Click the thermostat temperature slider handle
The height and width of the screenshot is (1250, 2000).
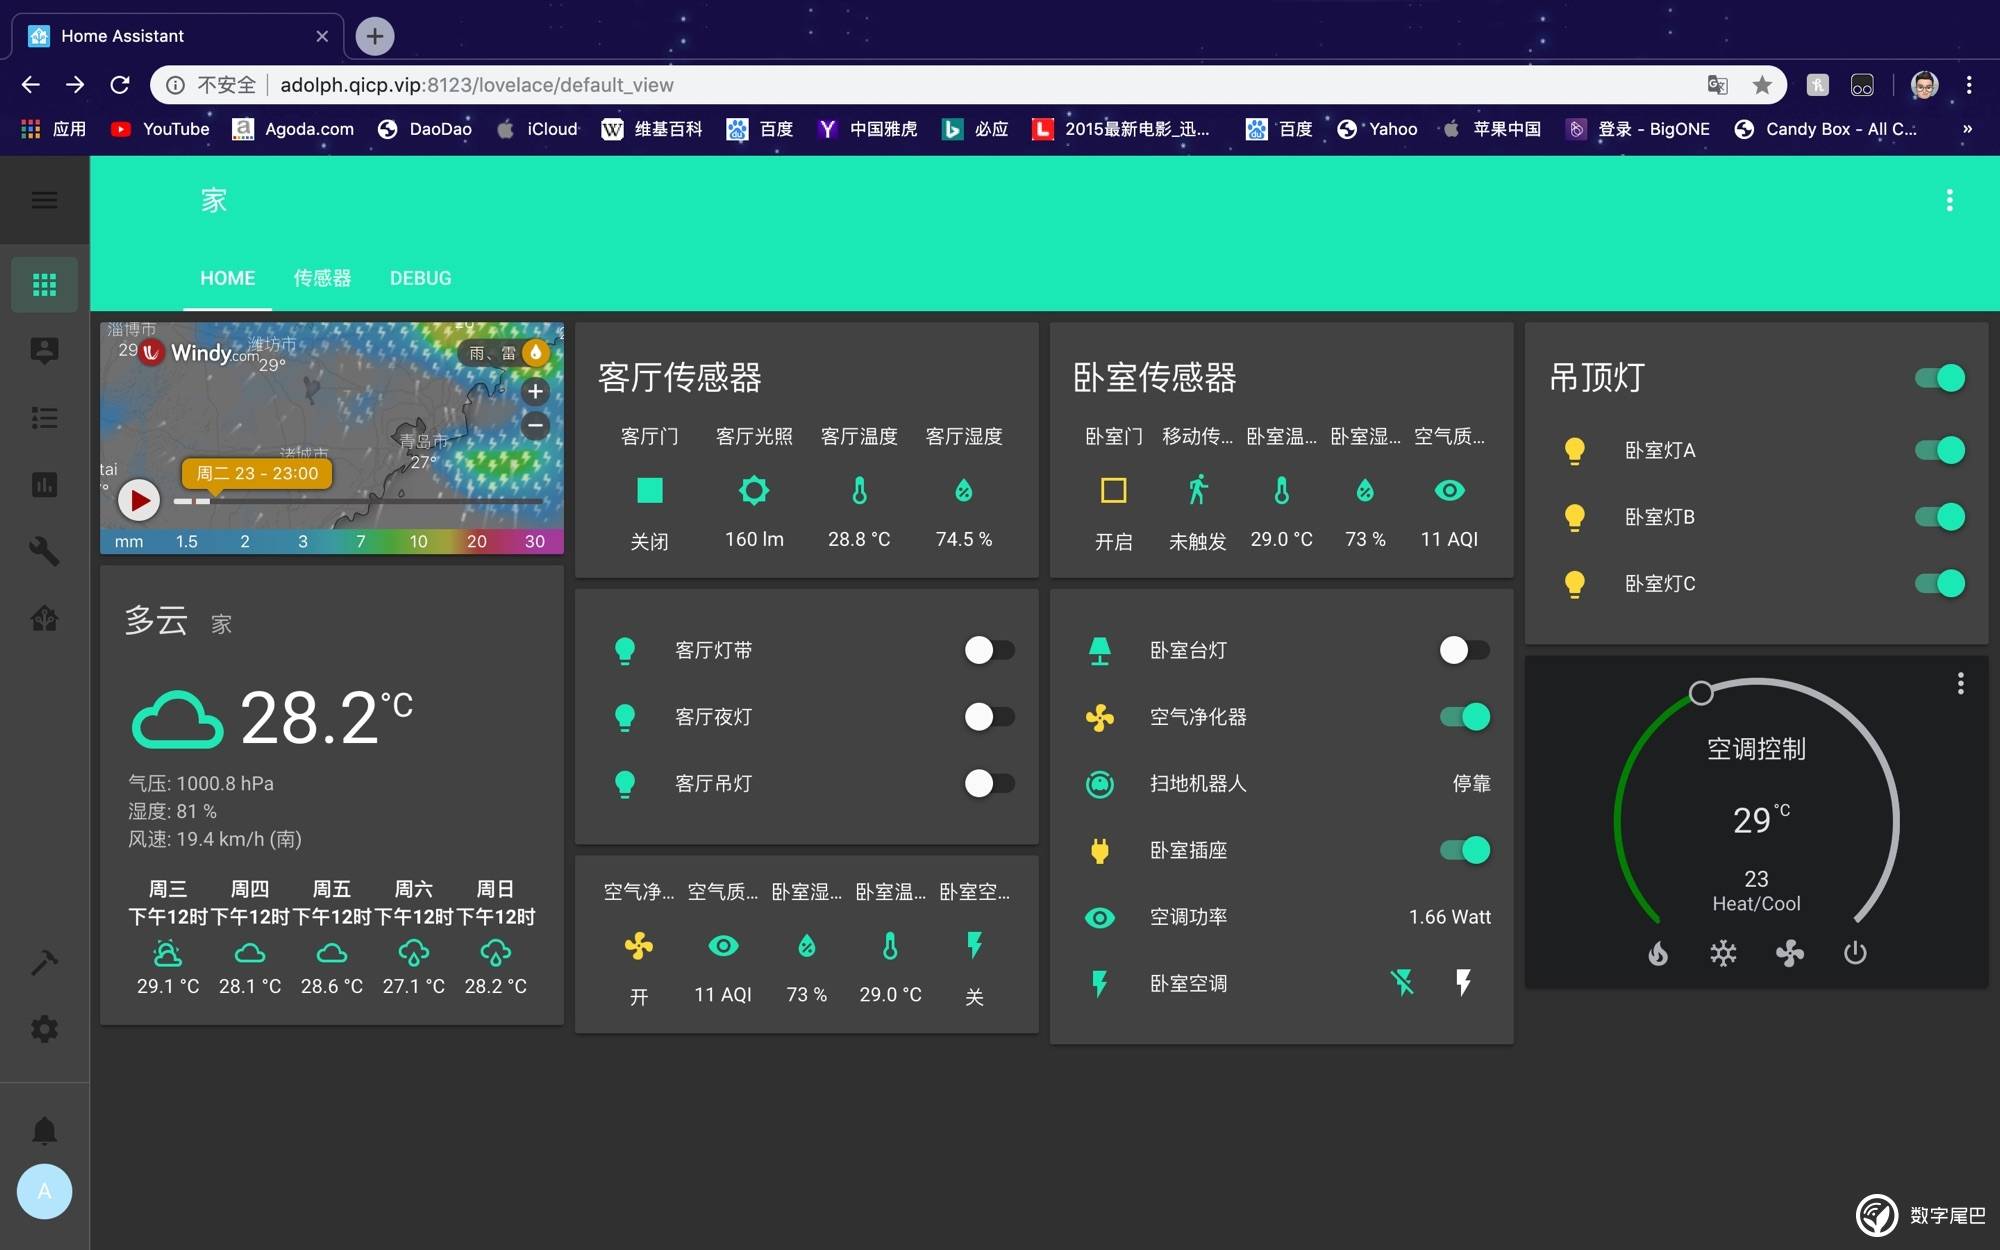1700,693
